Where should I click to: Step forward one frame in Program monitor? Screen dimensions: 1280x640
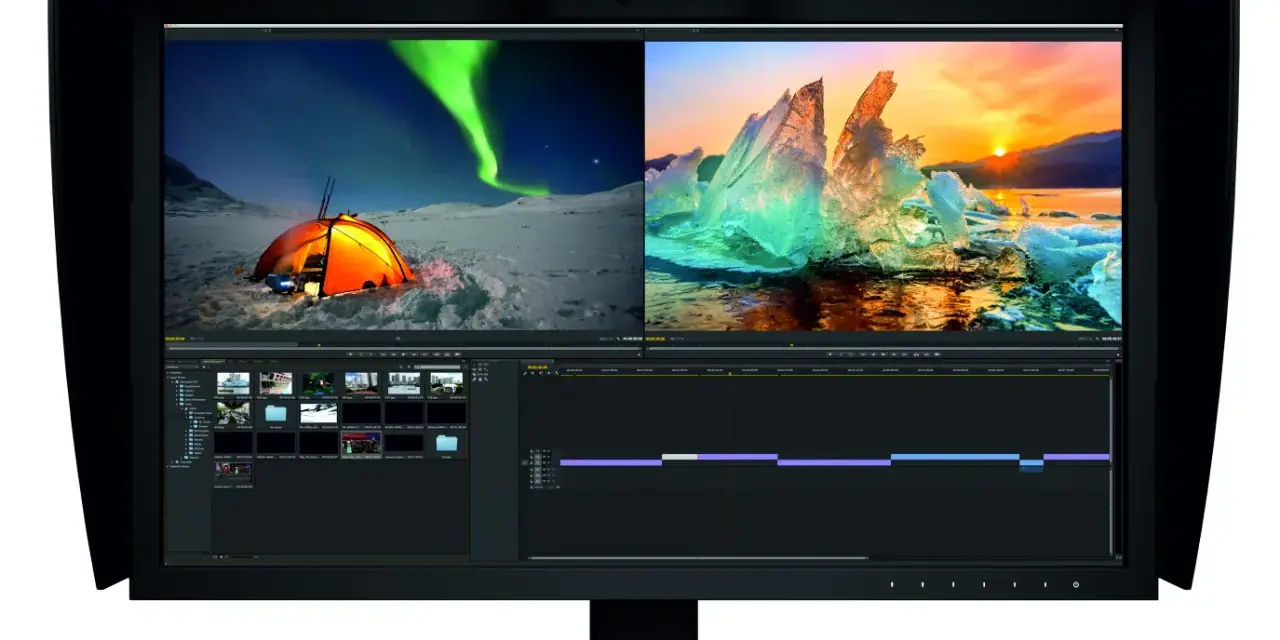(x=894, y=354)
